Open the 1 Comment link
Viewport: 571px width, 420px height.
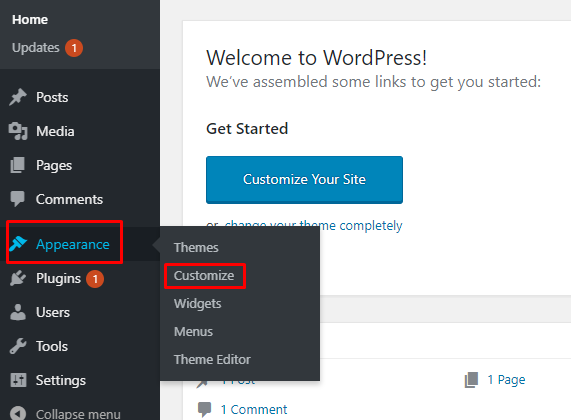254,410
